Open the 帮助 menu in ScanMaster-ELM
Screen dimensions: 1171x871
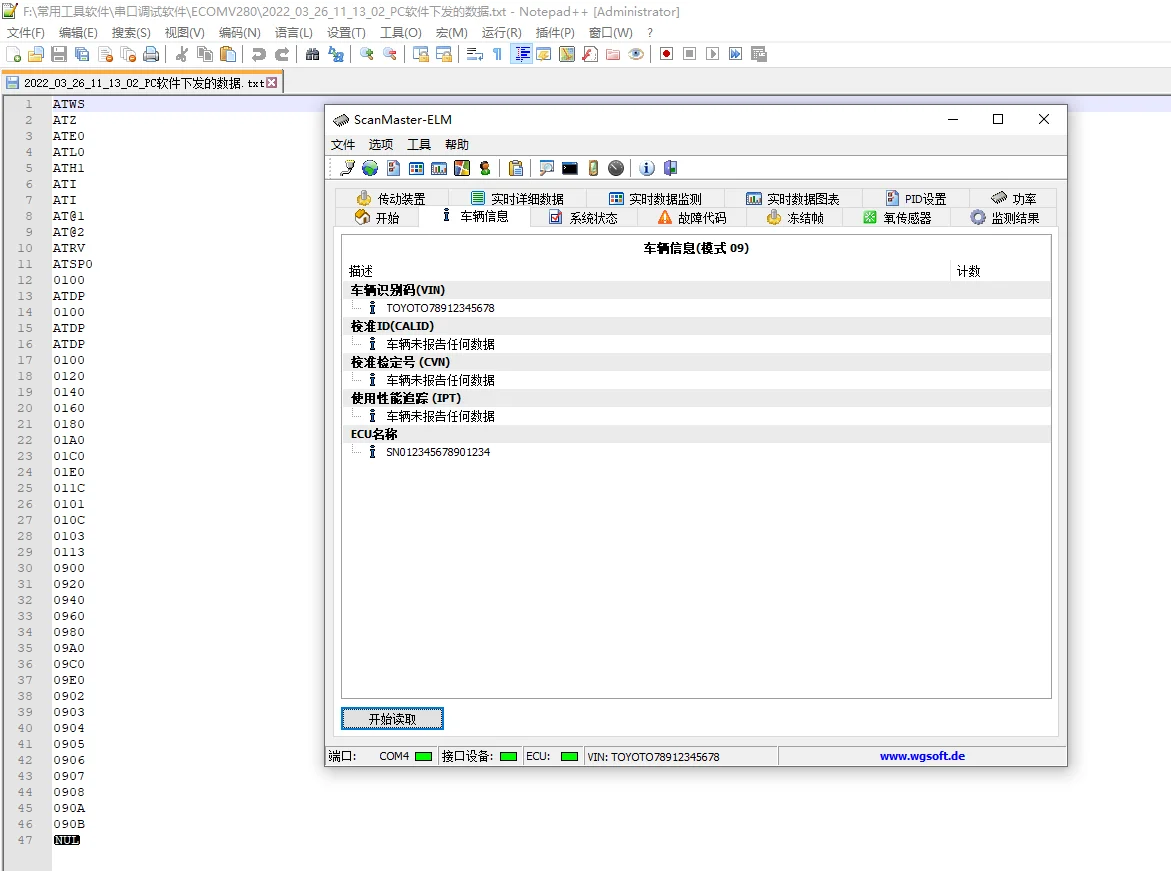click(x=456, y=144)
